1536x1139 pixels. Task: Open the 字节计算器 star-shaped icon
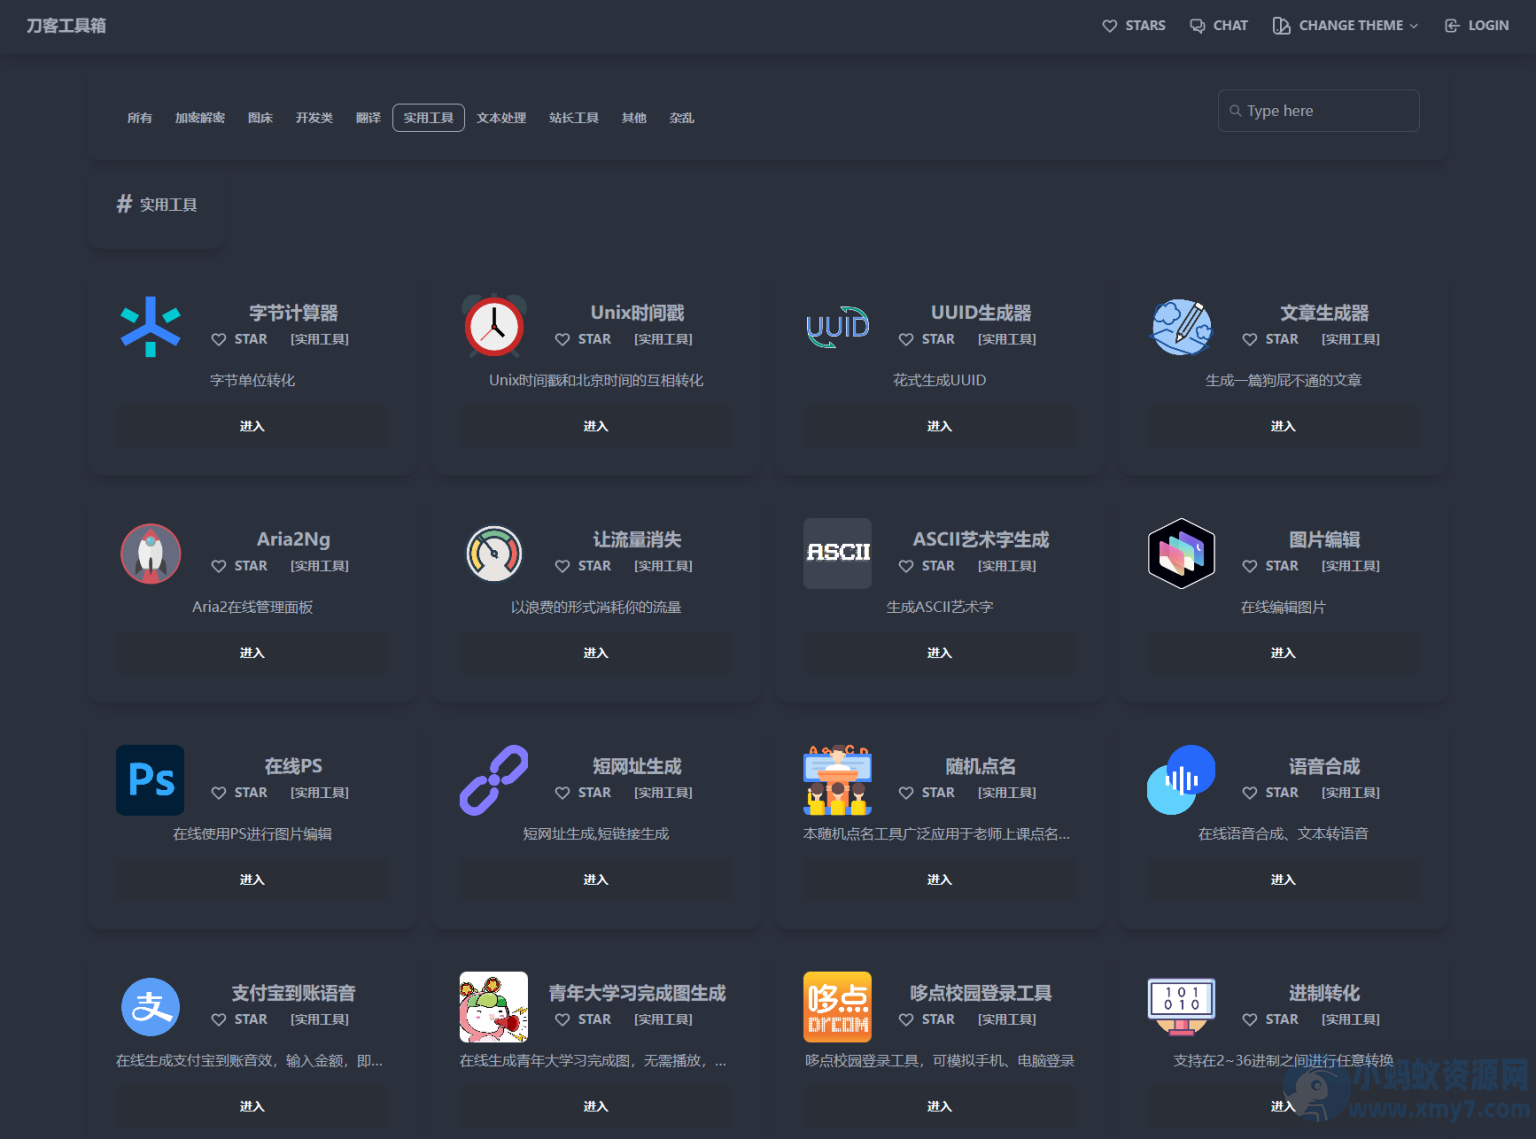click(x=150, y=327)
